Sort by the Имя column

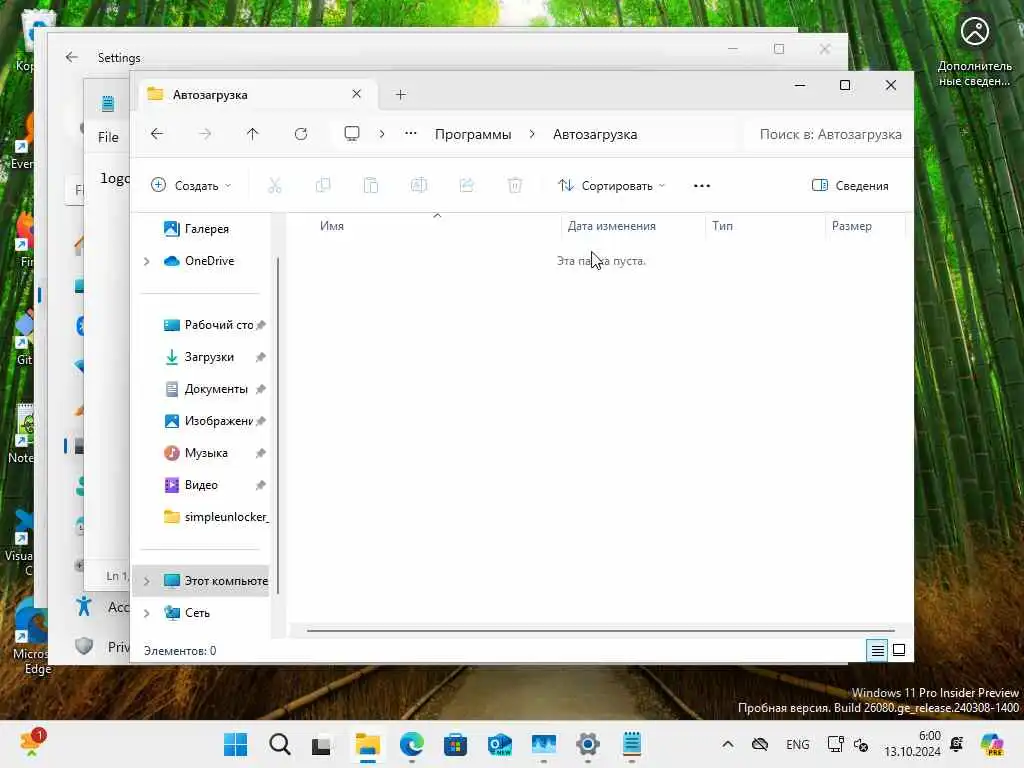click(332, 226)
